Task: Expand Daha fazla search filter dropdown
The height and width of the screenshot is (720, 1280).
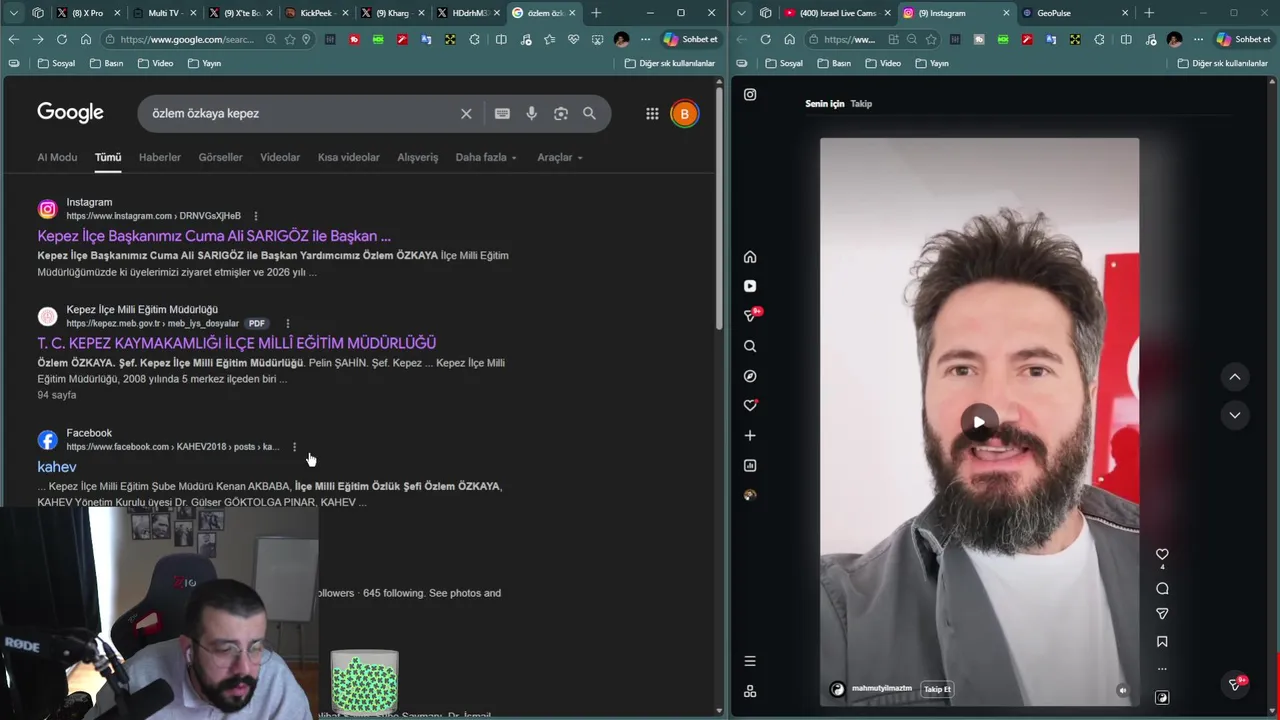Action: tap(486, 157)
